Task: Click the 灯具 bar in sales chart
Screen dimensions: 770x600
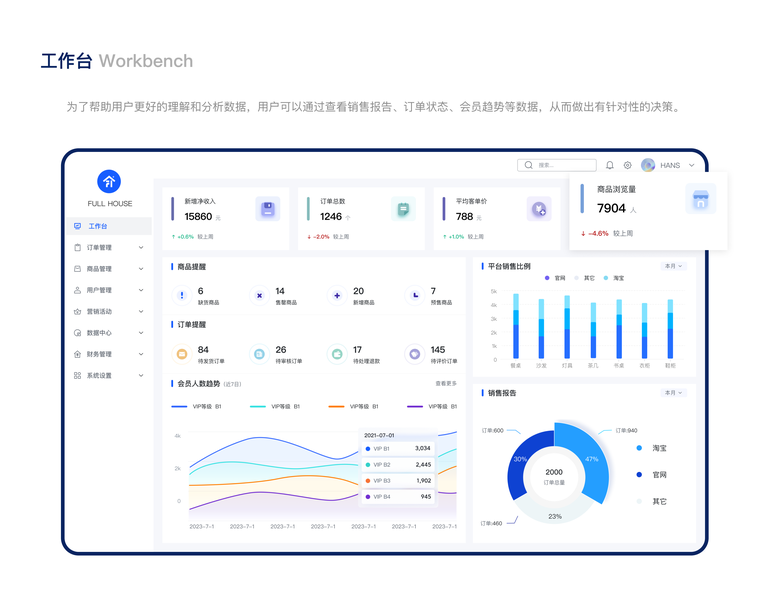Action: point(567,327)
